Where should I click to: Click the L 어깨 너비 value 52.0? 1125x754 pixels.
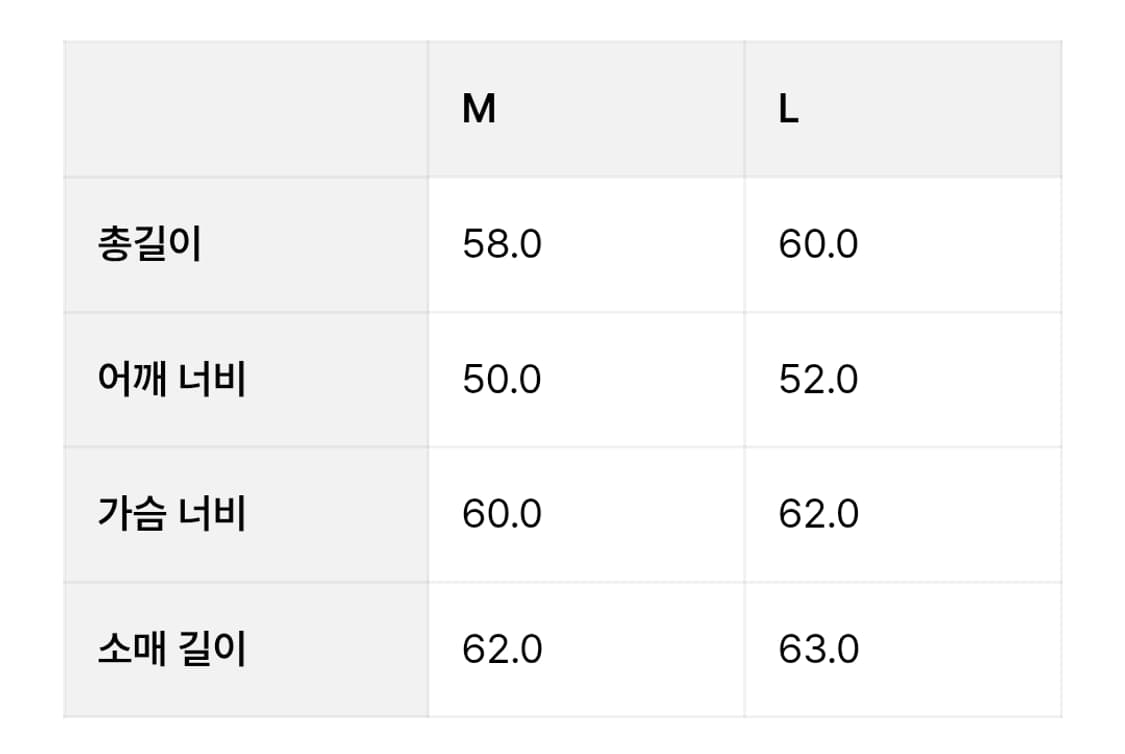point(818,380)
